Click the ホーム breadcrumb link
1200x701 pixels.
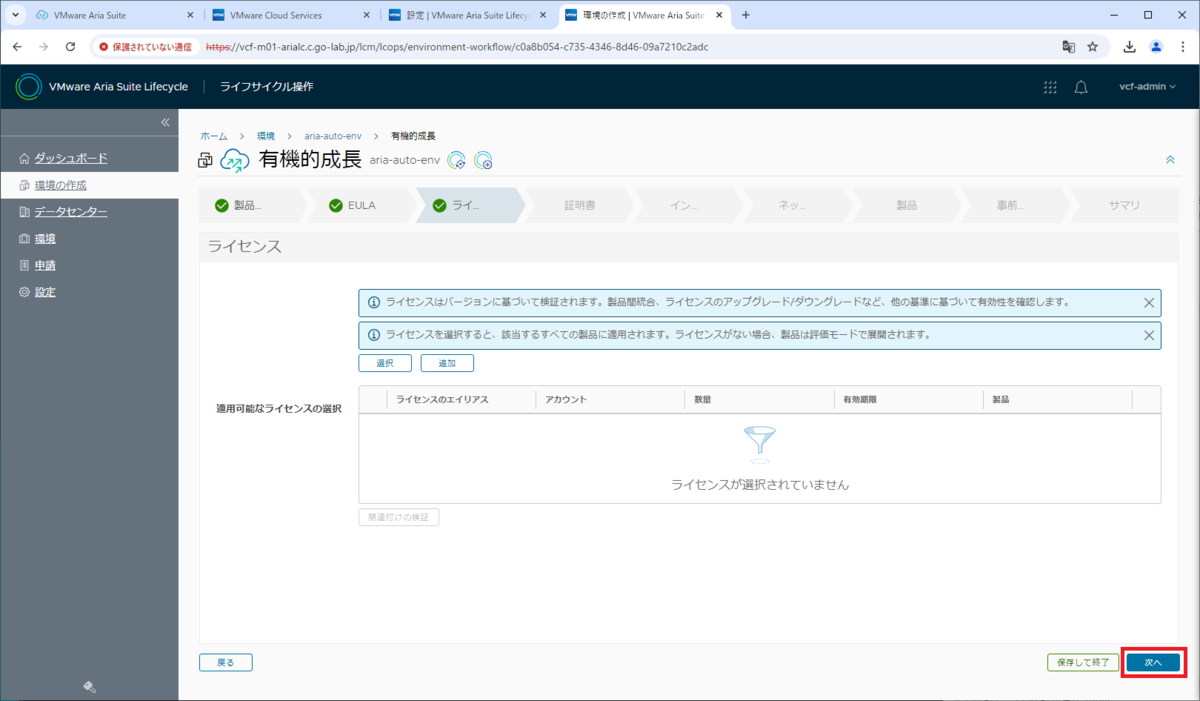coord(214,135)
